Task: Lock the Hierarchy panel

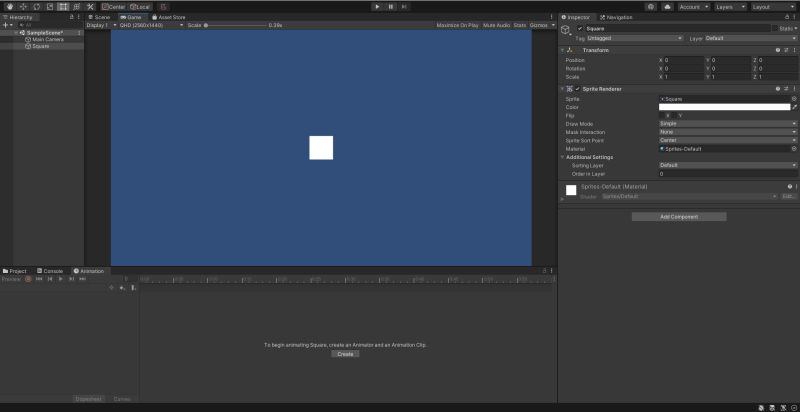Action: point(71,17)
